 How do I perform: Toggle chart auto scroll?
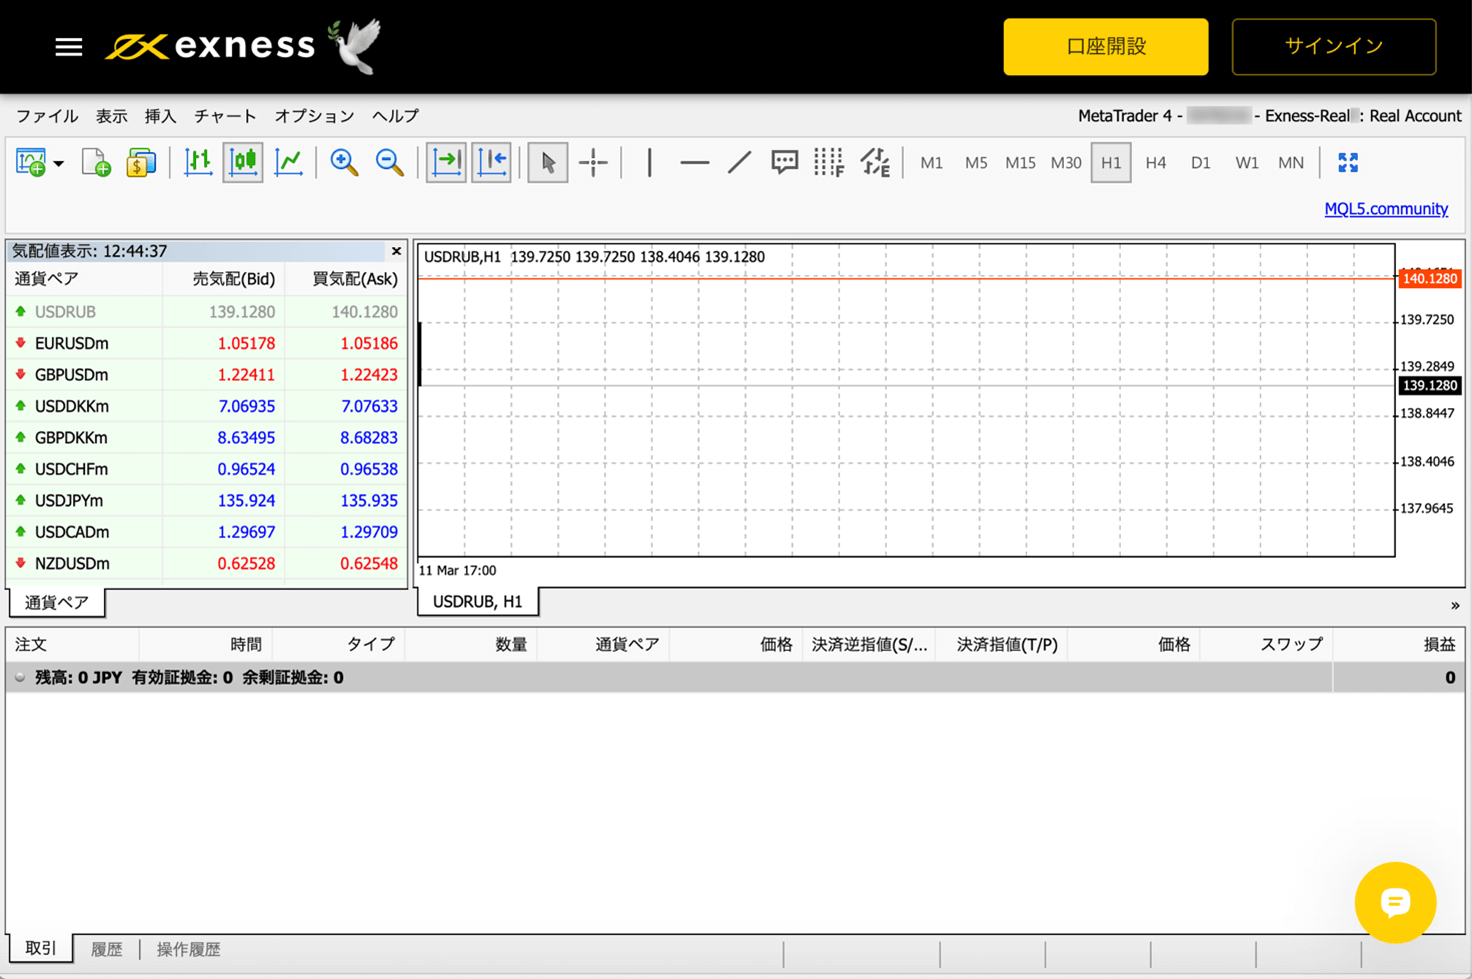pyautogui.click(x=446, y=162)
